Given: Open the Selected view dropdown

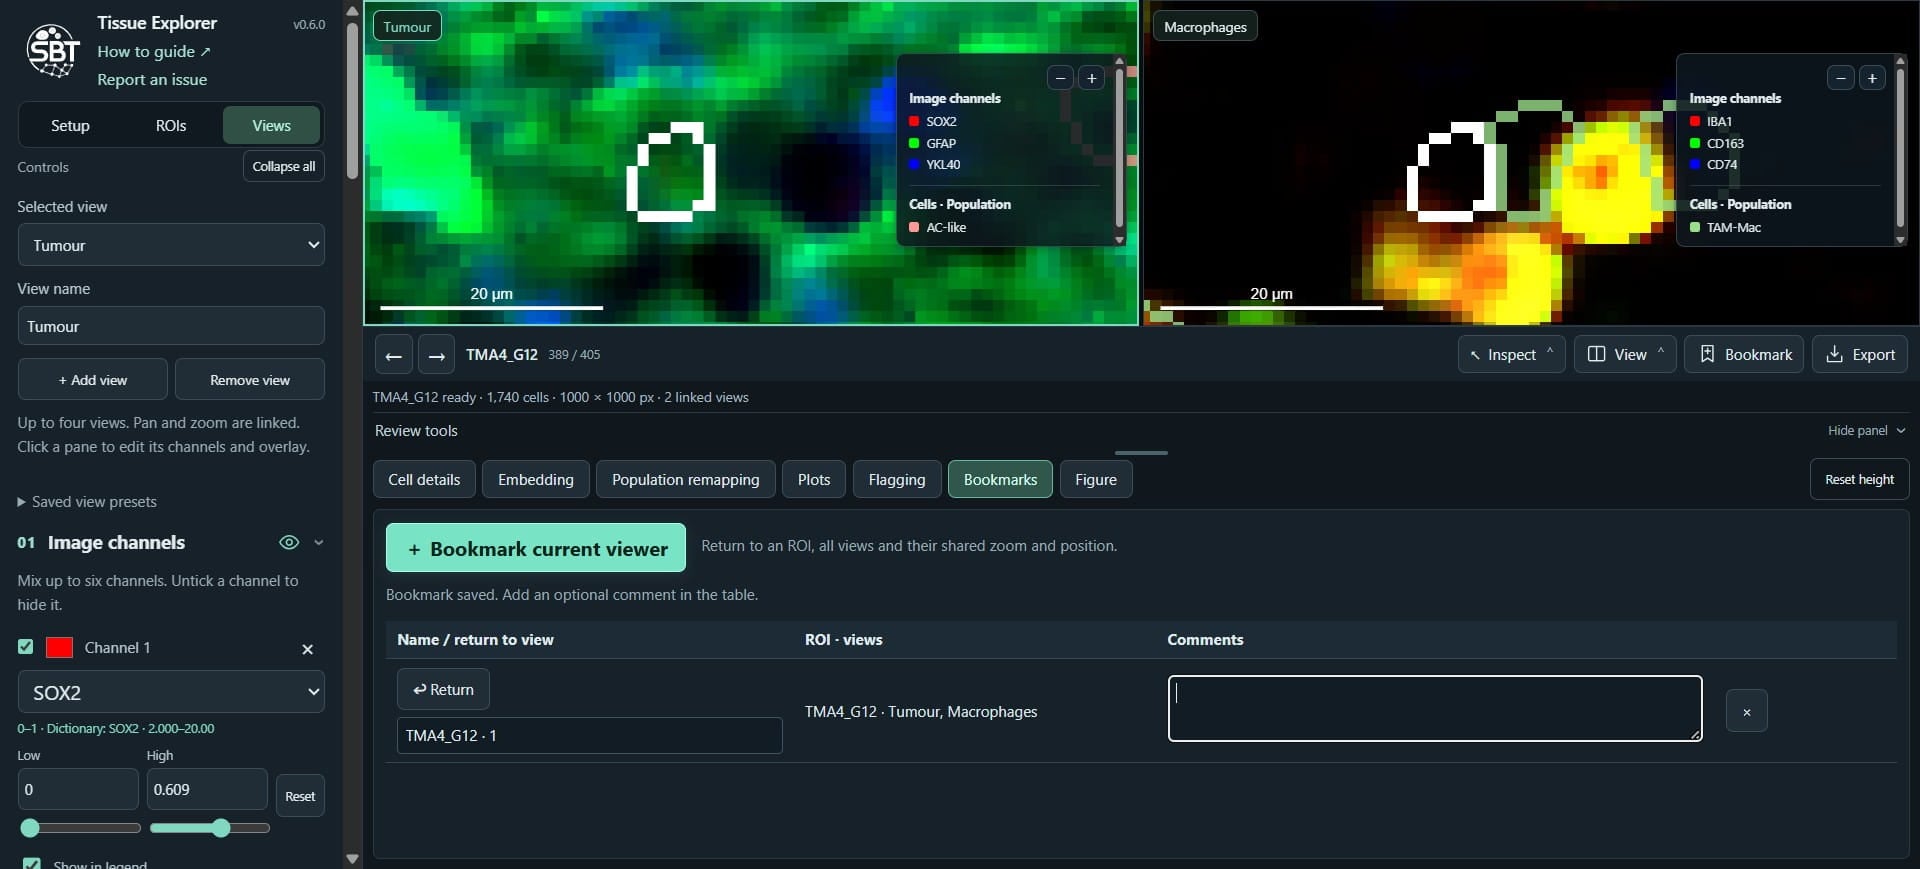Looking at the screenshot, I should [171, 245].
